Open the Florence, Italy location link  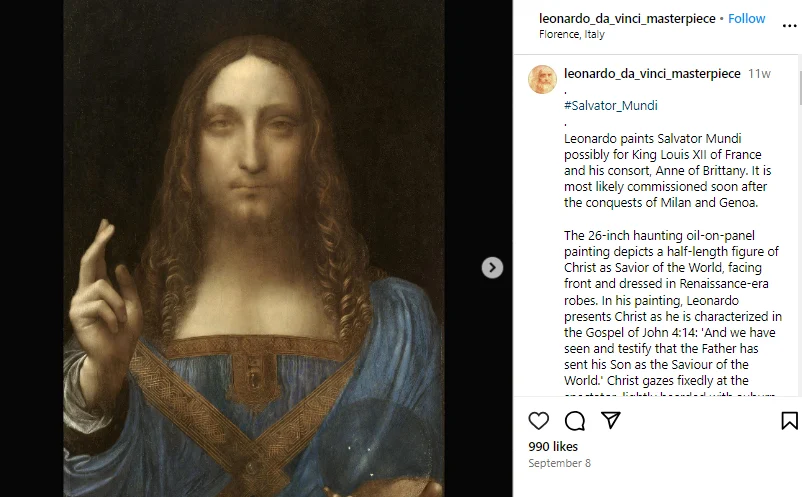[571, 34]
